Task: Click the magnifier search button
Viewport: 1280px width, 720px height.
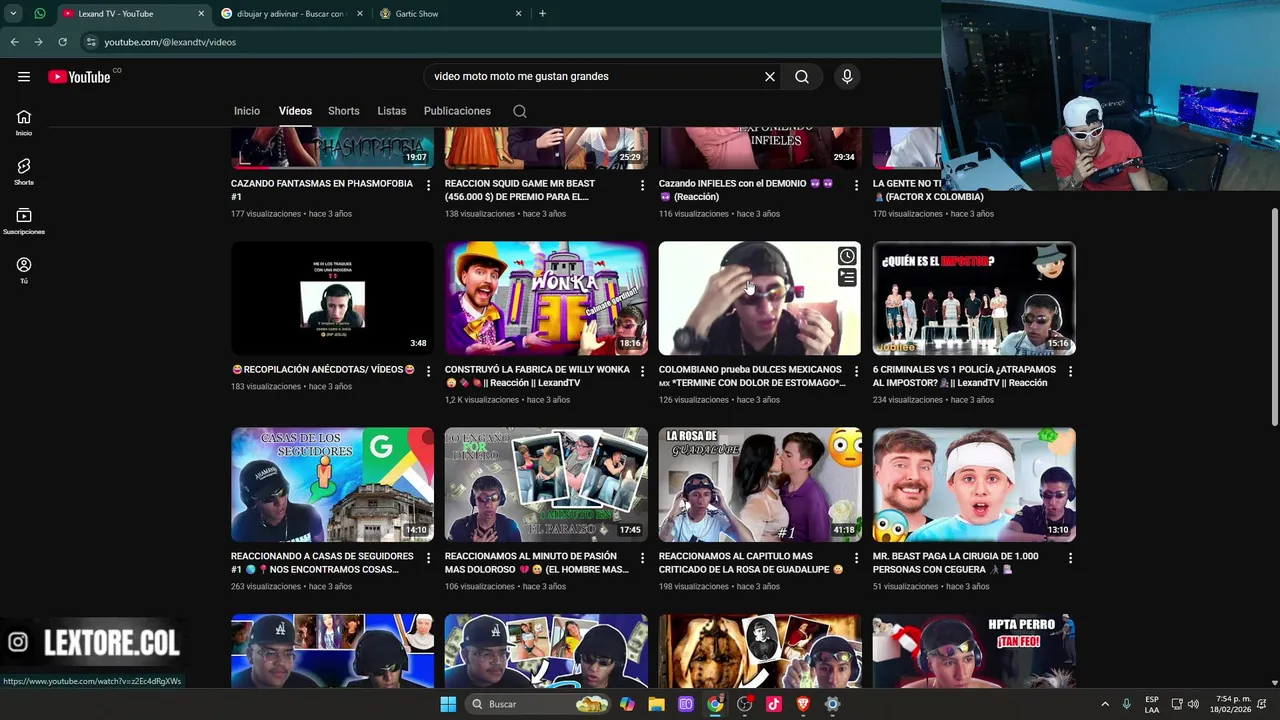Action: tap(802, 77)
